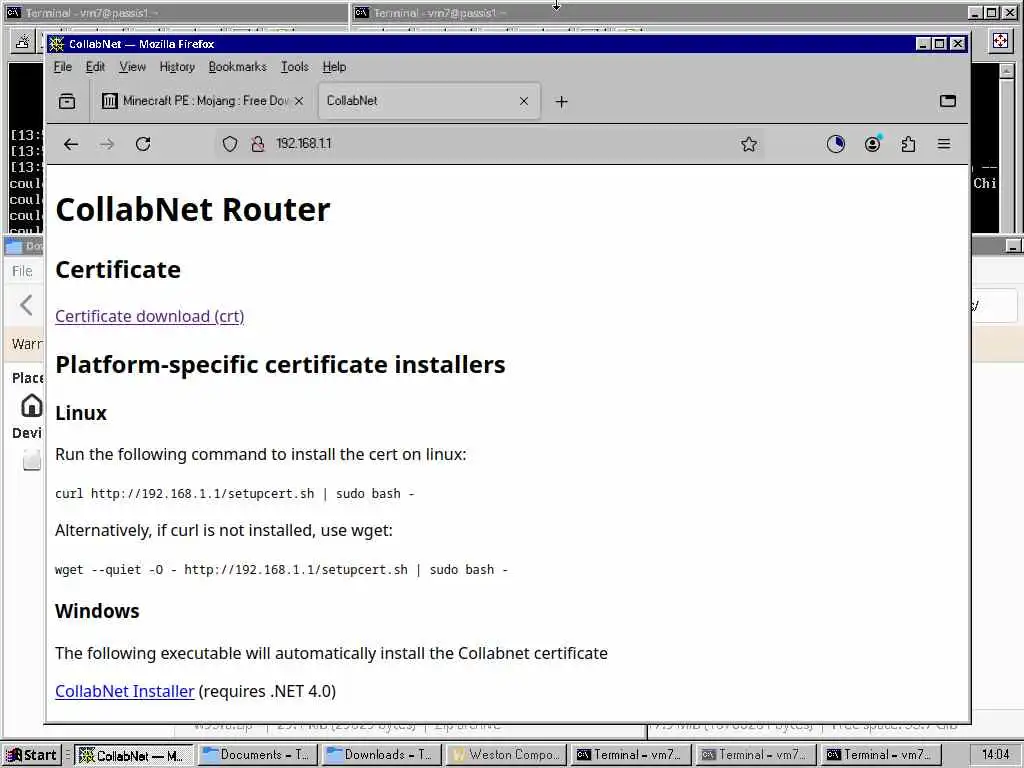
Task: Open the Bookmarks menu
Action: (x=238, y=67)
